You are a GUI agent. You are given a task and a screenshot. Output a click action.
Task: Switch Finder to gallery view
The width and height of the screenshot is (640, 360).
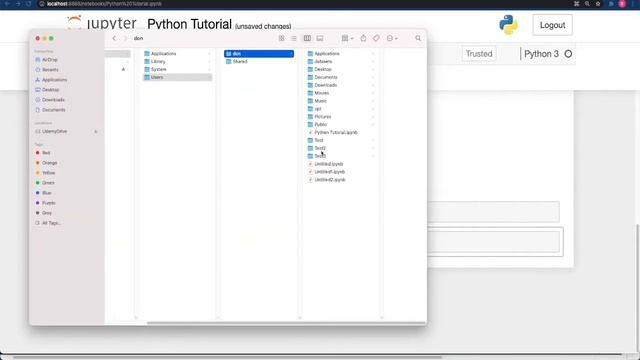320,38
